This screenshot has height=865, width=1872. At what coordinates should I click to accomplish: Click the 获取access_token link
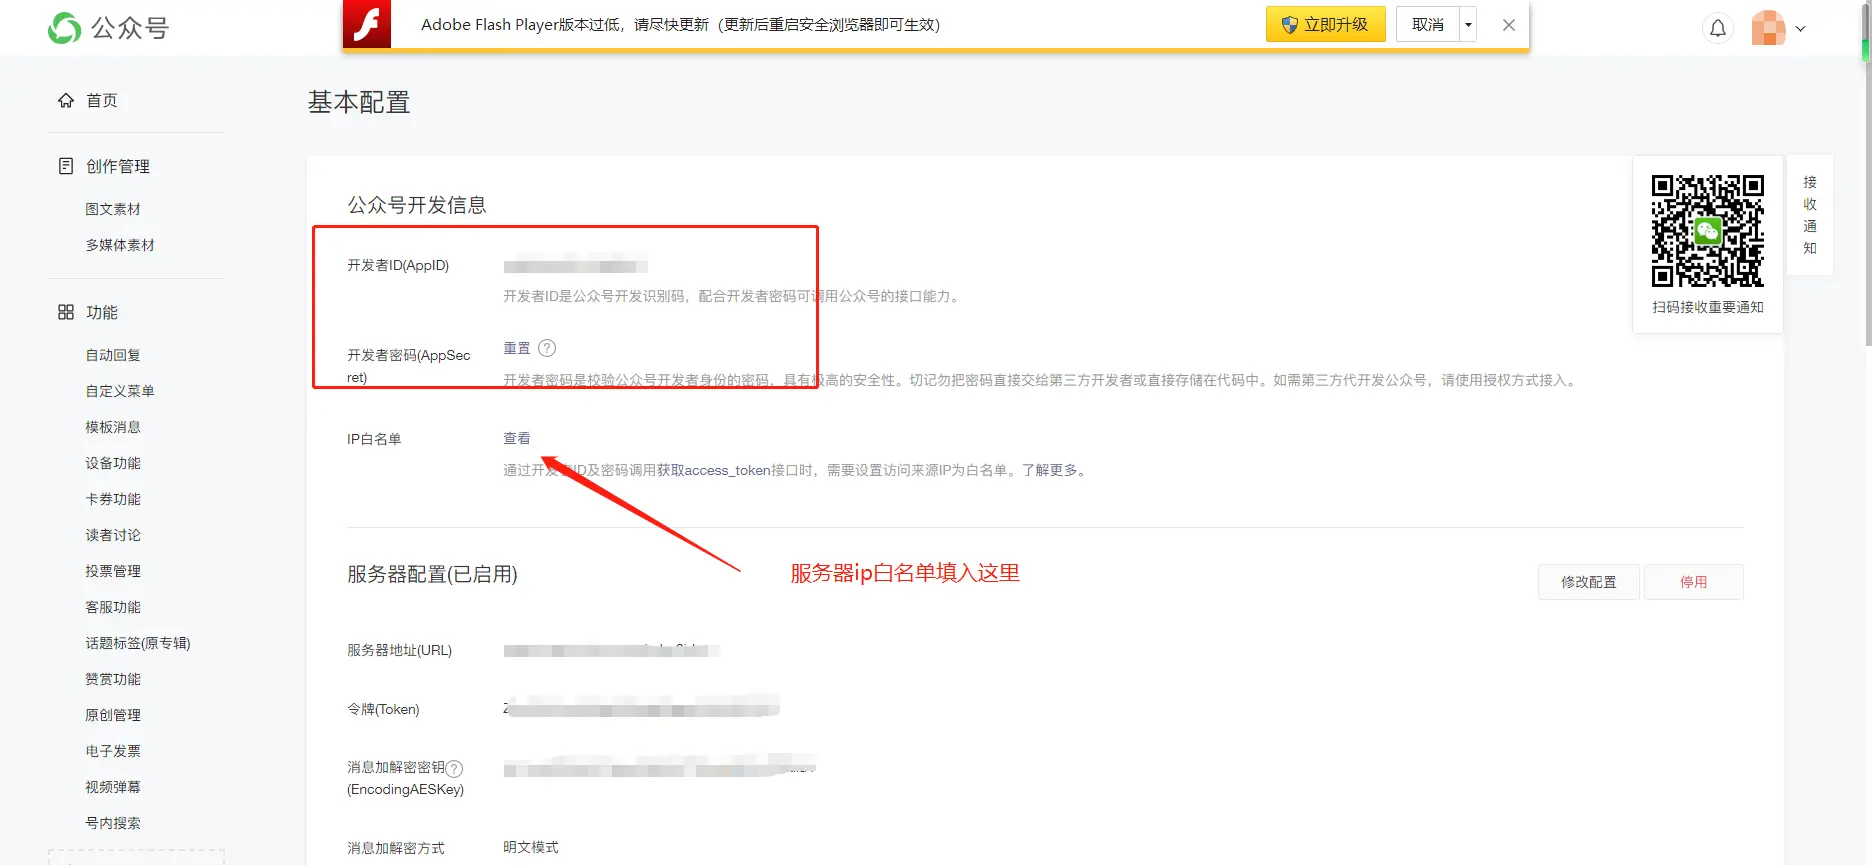[714, 470]
